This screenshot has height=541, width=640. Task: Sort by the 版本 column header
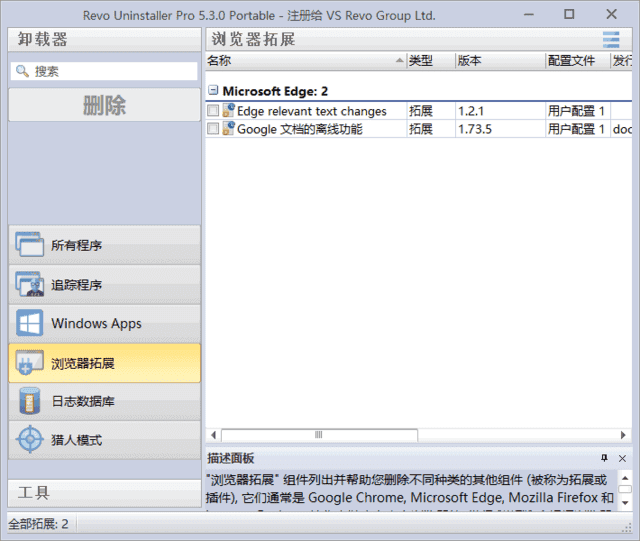499,61
